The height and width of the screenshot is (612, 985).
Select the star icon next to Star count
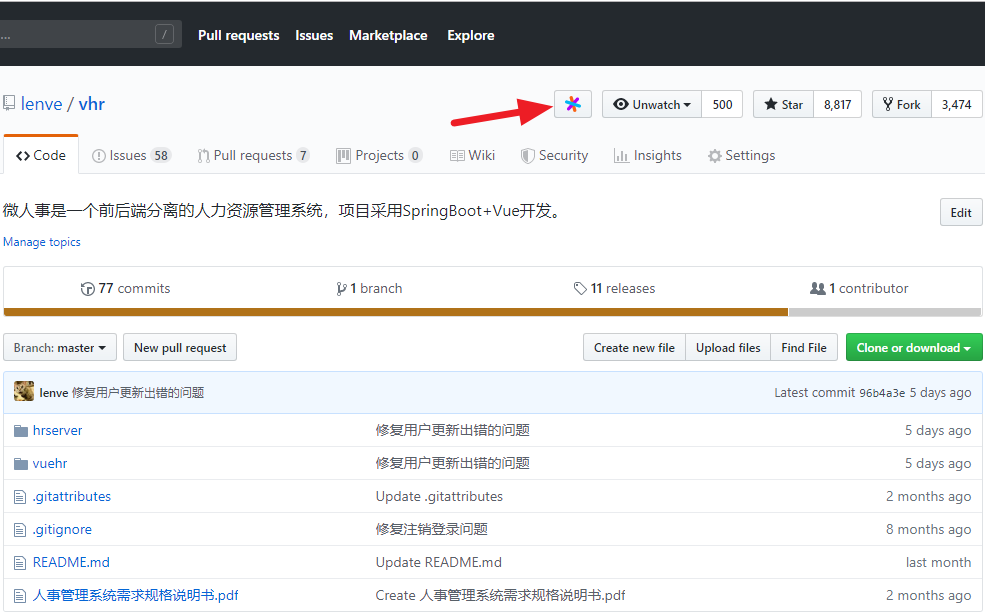[x=771, y=104]
